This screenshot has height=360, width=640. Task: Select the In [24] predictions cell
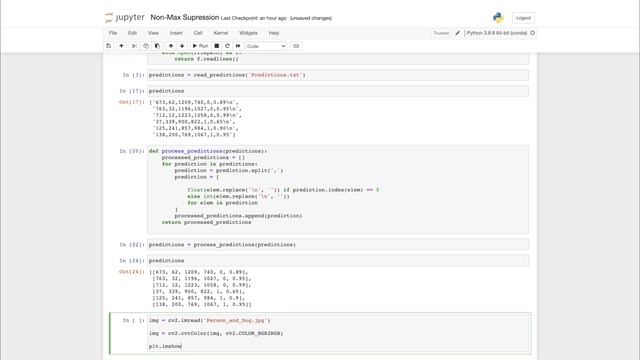click(338, 261)
